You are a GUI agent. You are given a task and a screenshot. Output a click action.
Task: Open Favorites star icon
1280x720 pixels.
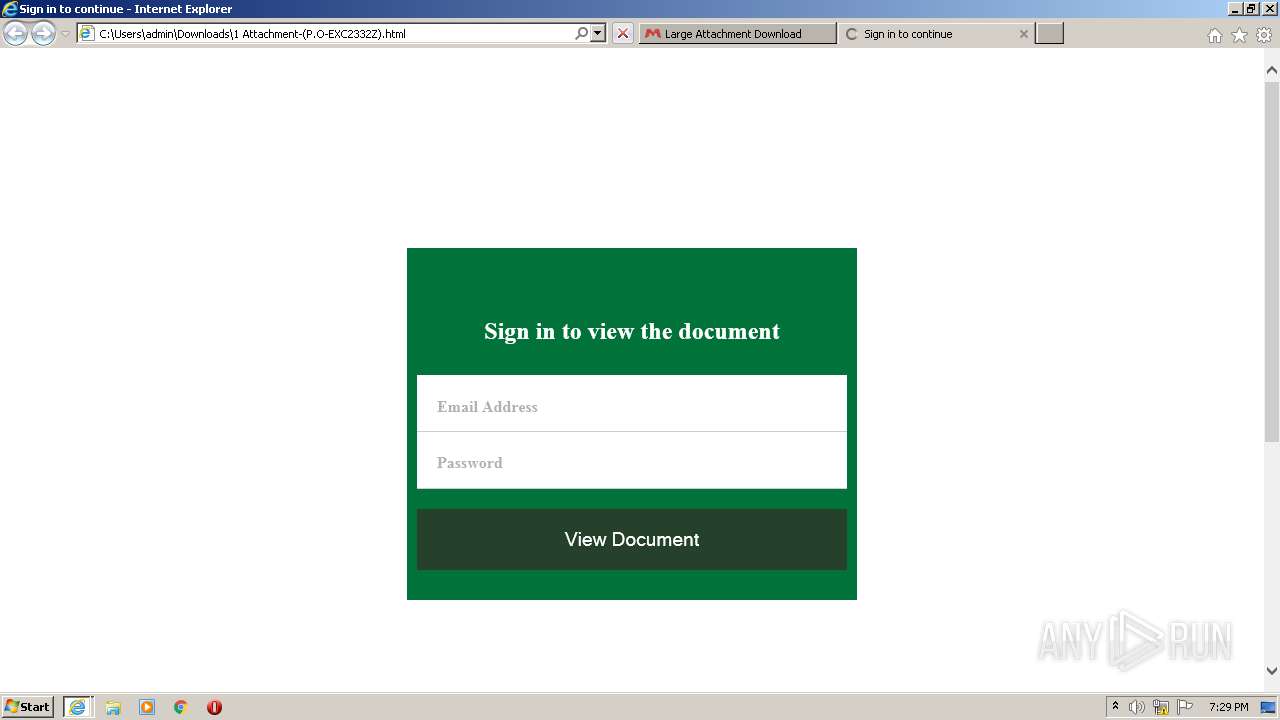point(1239,35)
